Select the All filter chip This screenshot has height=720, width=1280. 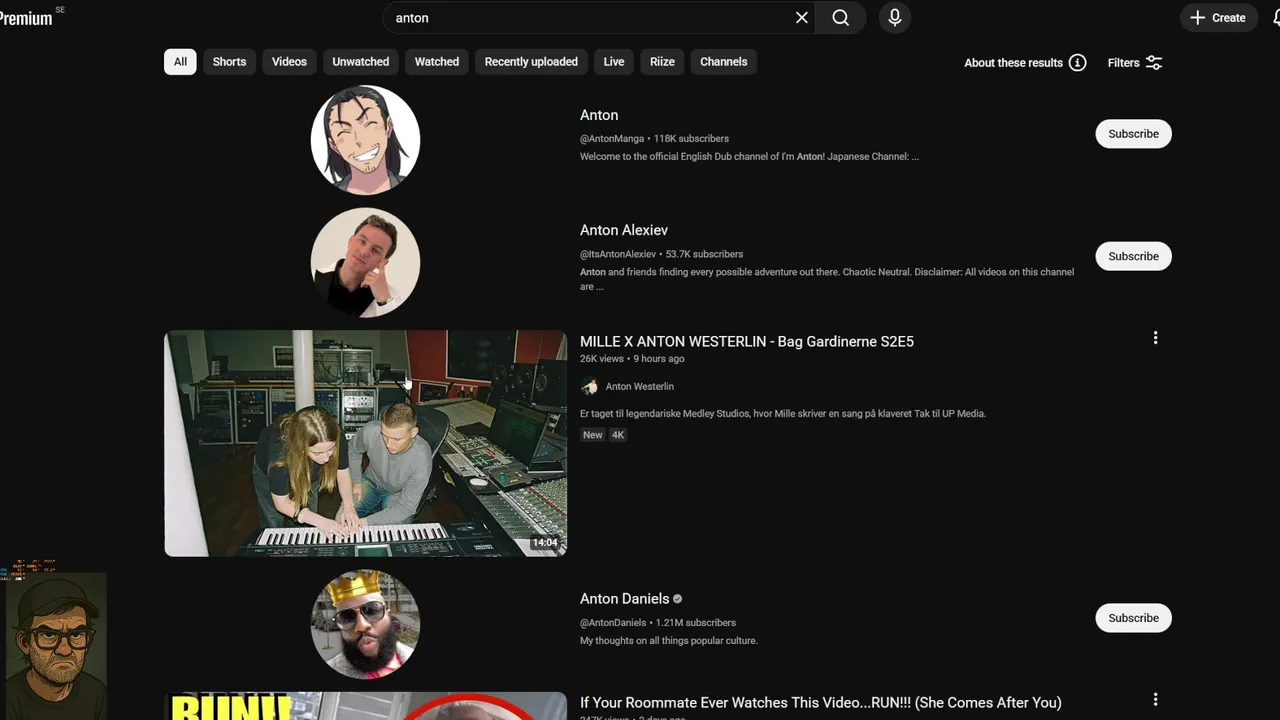click(180, 62)
